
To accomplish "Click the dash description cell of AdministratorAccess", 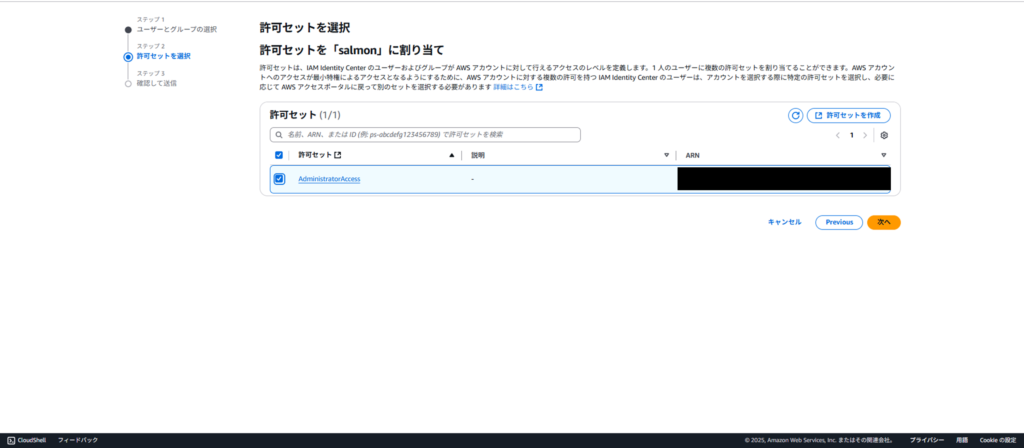I will [x=472, y=179].
